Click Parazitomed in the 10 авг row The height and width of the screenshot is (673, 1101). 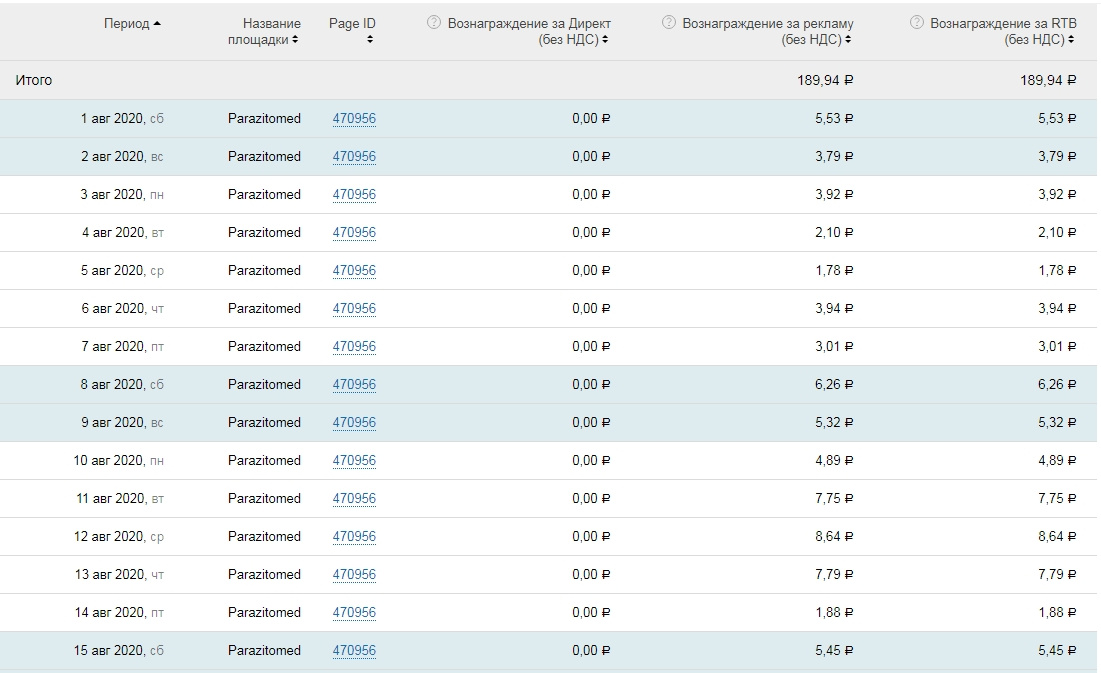(x=264, y=461)
